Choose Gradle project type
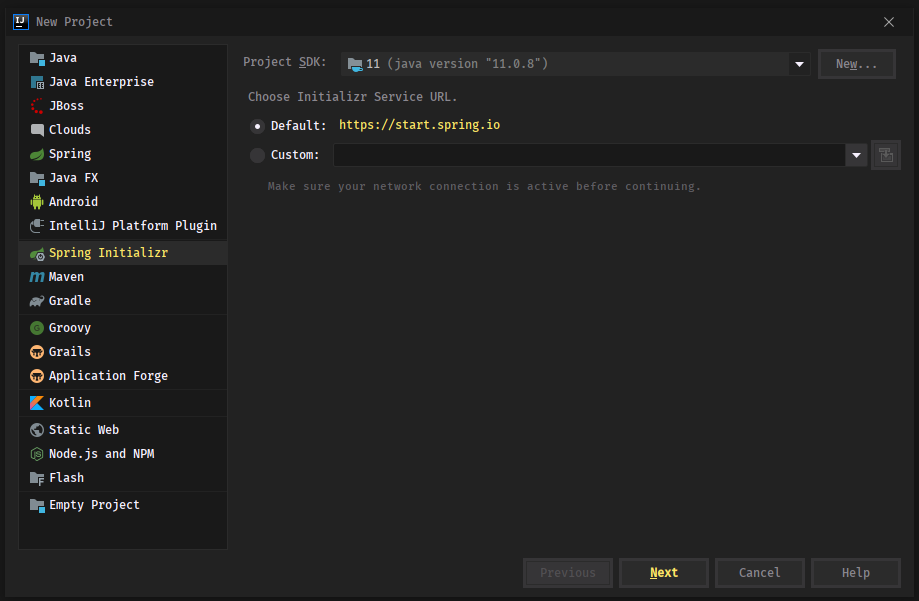Viewport: 919px width, 601px height. 123,301
